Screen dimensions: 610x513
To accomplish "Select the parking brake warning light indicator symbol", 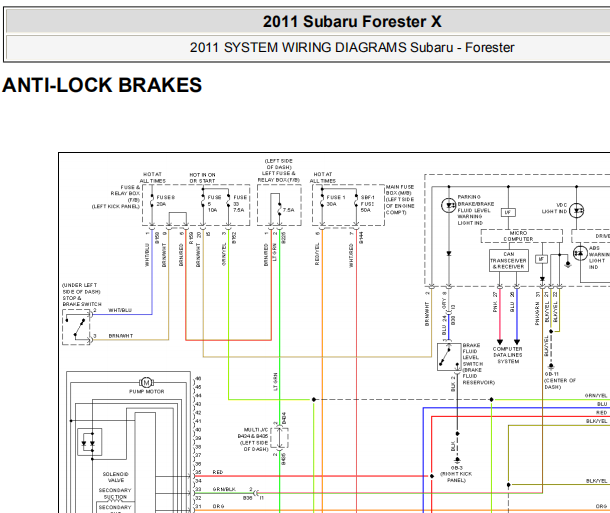I will pos(449,205).
